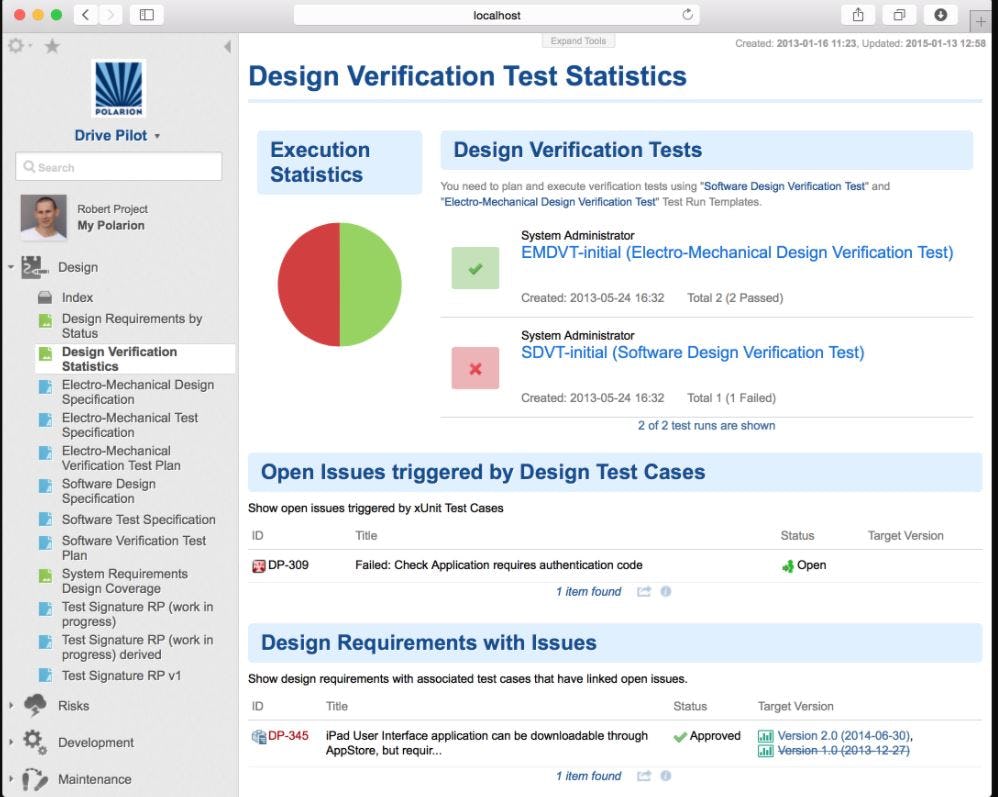The image size is (998, 797).
Task: Click the info icon beside 1 item found
Action: coord(665,591)
